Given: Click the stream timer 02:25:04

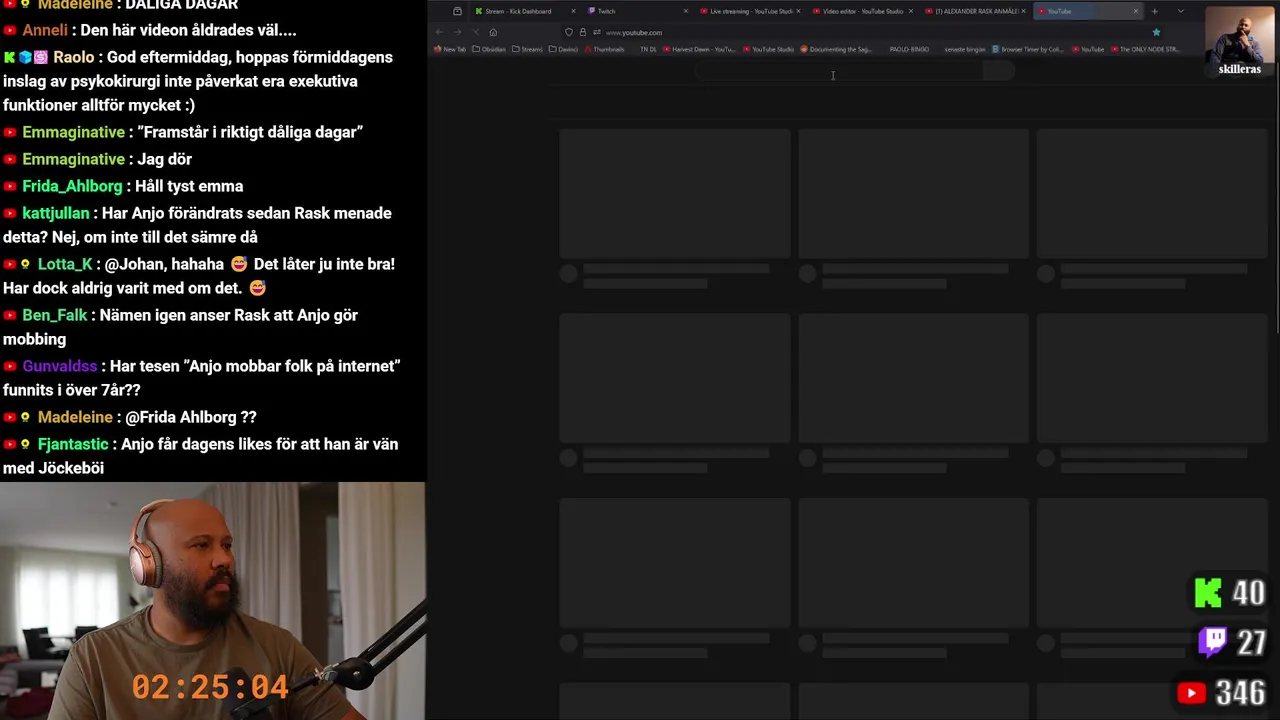Looking at the screenshot, I should pos(210,687).
